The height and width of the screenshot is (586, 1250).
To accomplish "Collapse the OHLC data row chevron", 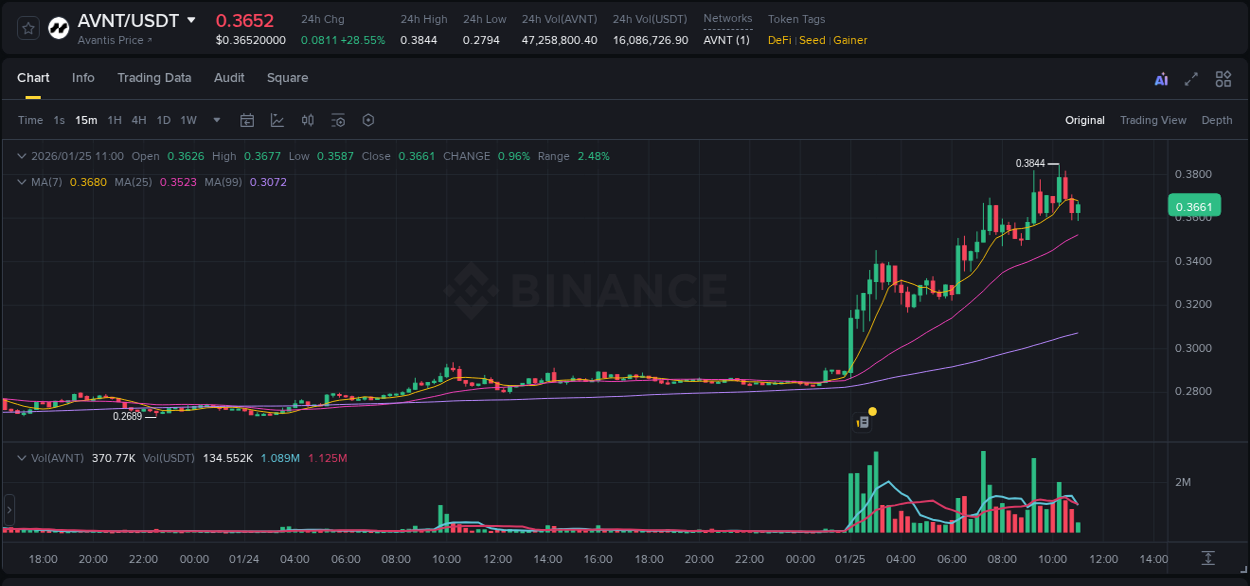I will point(20,156).
